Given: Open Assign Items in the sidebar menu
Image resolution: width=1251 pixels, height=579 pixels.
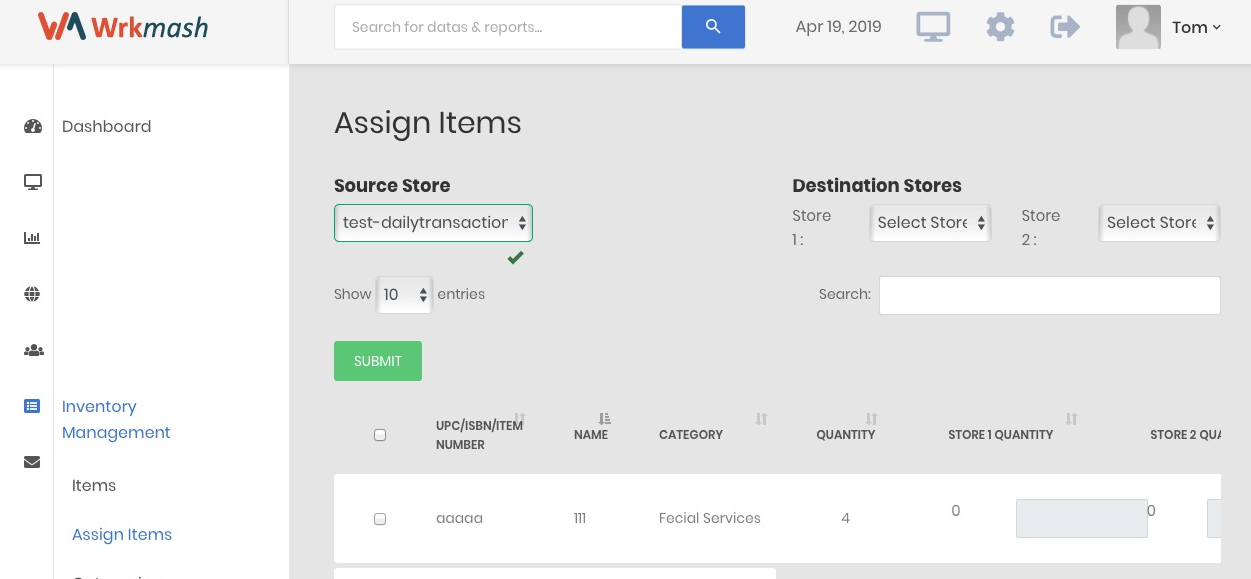Looking at the screenshot, I should (122, 535).
